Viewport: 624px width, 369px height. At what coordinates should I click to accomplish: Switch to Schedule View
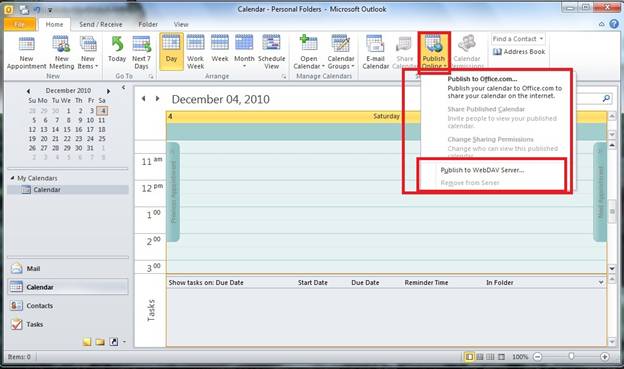coord(271,52)
